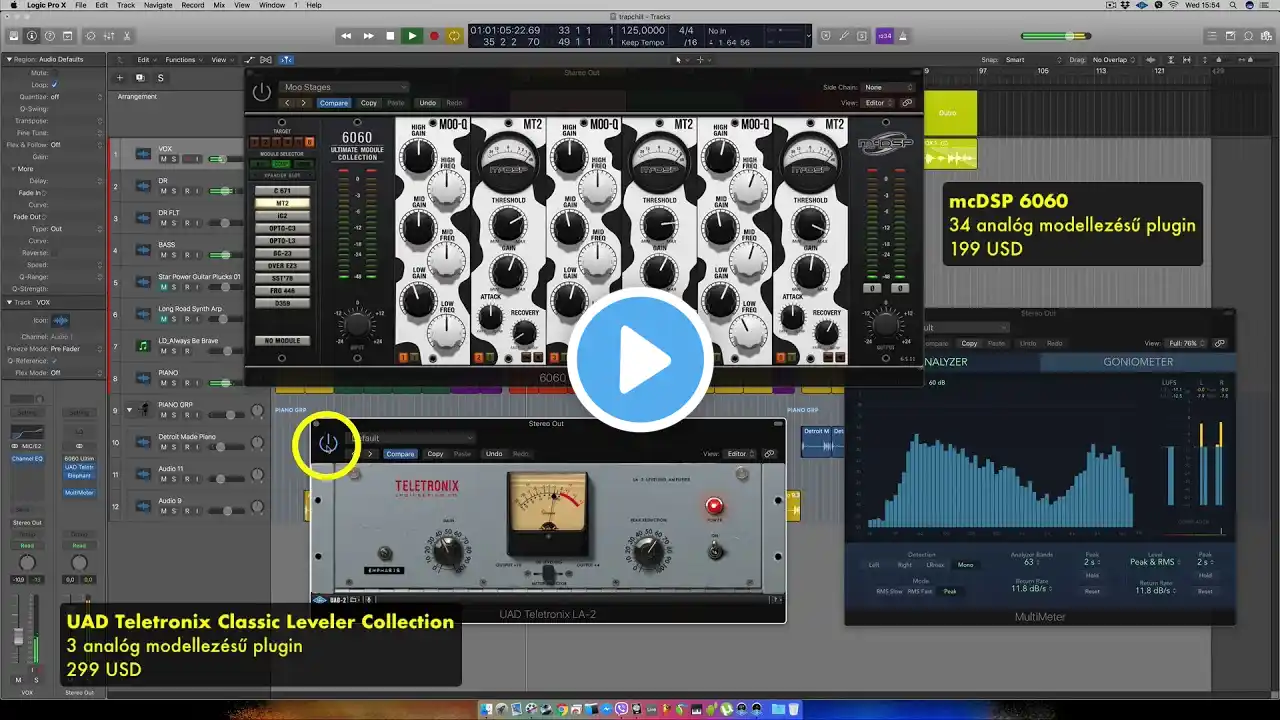Open the Help menu
Image resolution: width=1280 pixels, height=720 pixels.
click(314, 5)
